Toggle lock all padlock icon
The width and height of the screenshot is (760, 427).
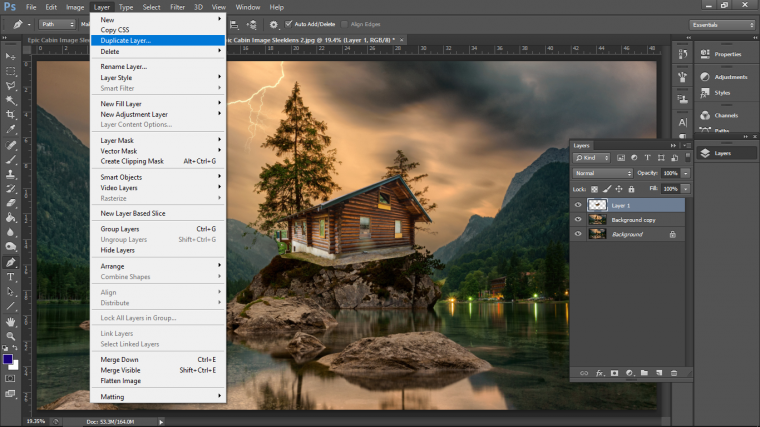631,189
